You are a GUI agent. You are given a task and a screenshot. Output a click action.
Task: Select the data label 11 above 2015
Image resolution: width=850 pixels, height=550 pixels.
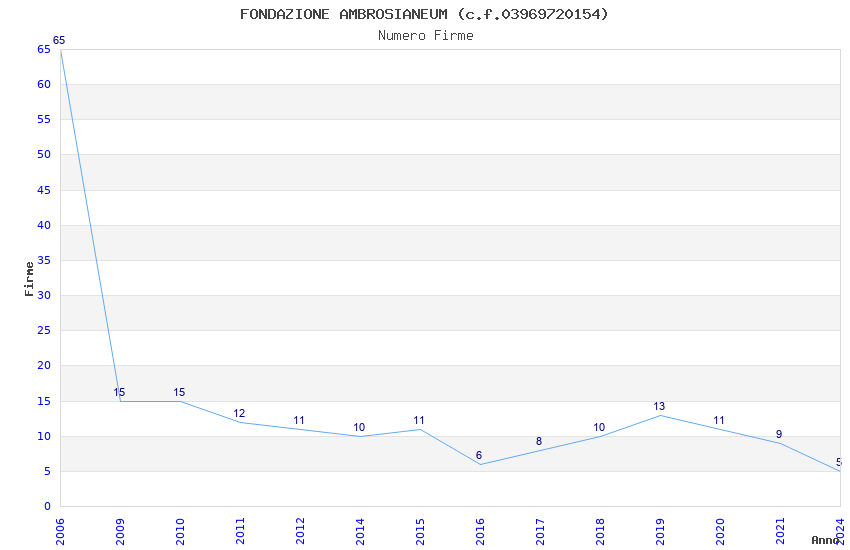click(x=419, y=420)
